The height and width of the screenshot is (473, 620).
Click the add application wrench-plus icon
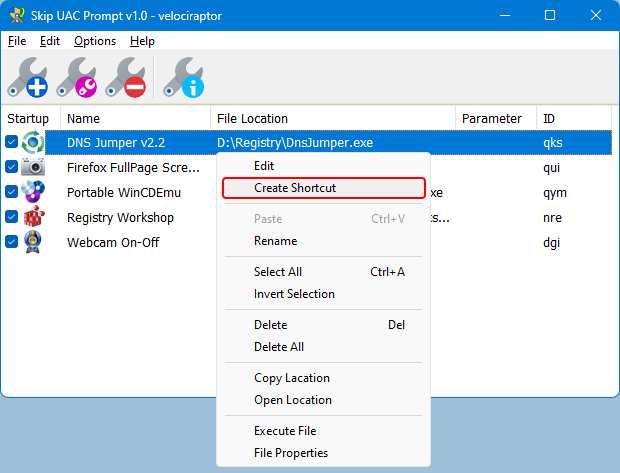tap(27, 78)
